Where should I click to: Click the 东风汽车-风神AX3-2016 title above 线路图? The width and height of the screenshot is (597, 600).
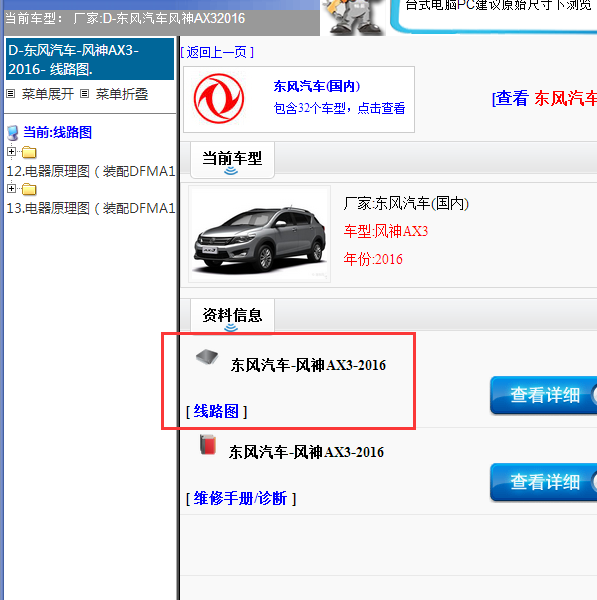(308, 365)
